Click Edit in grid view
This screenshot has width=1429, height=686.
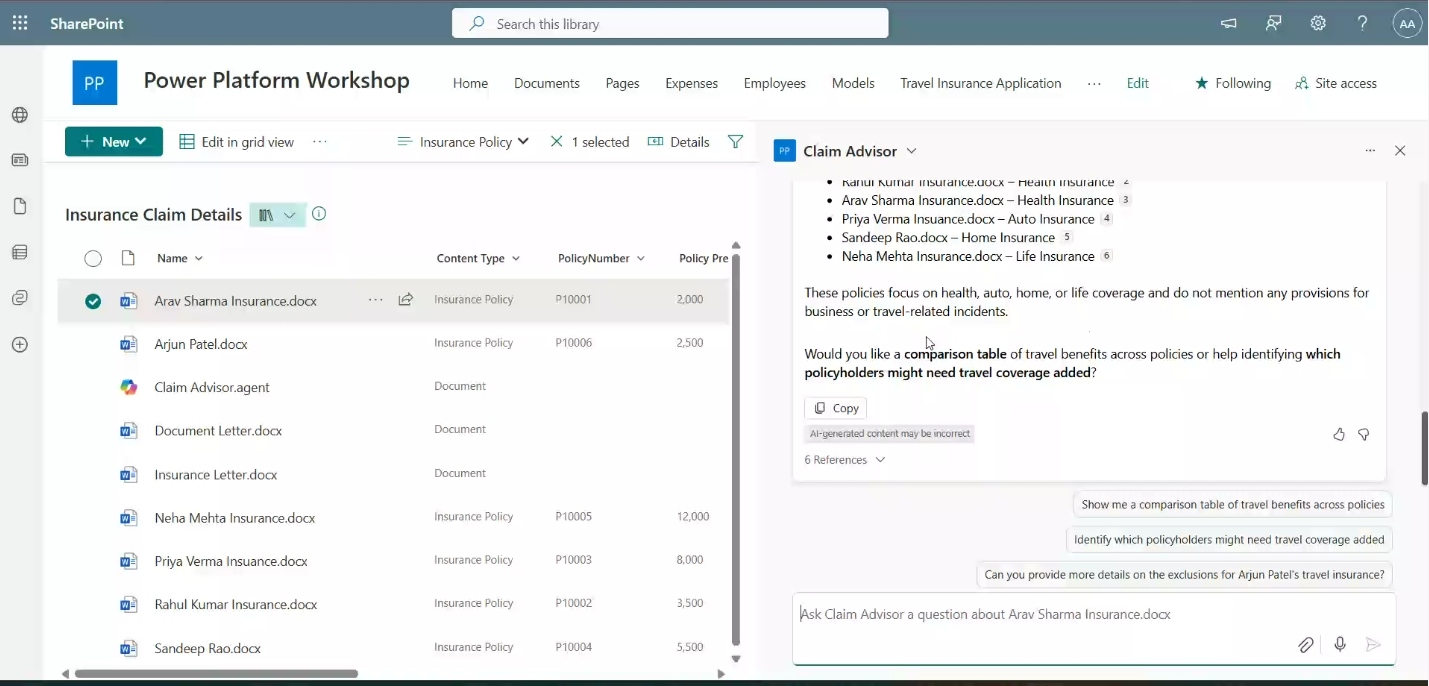(x=236, y=142)
